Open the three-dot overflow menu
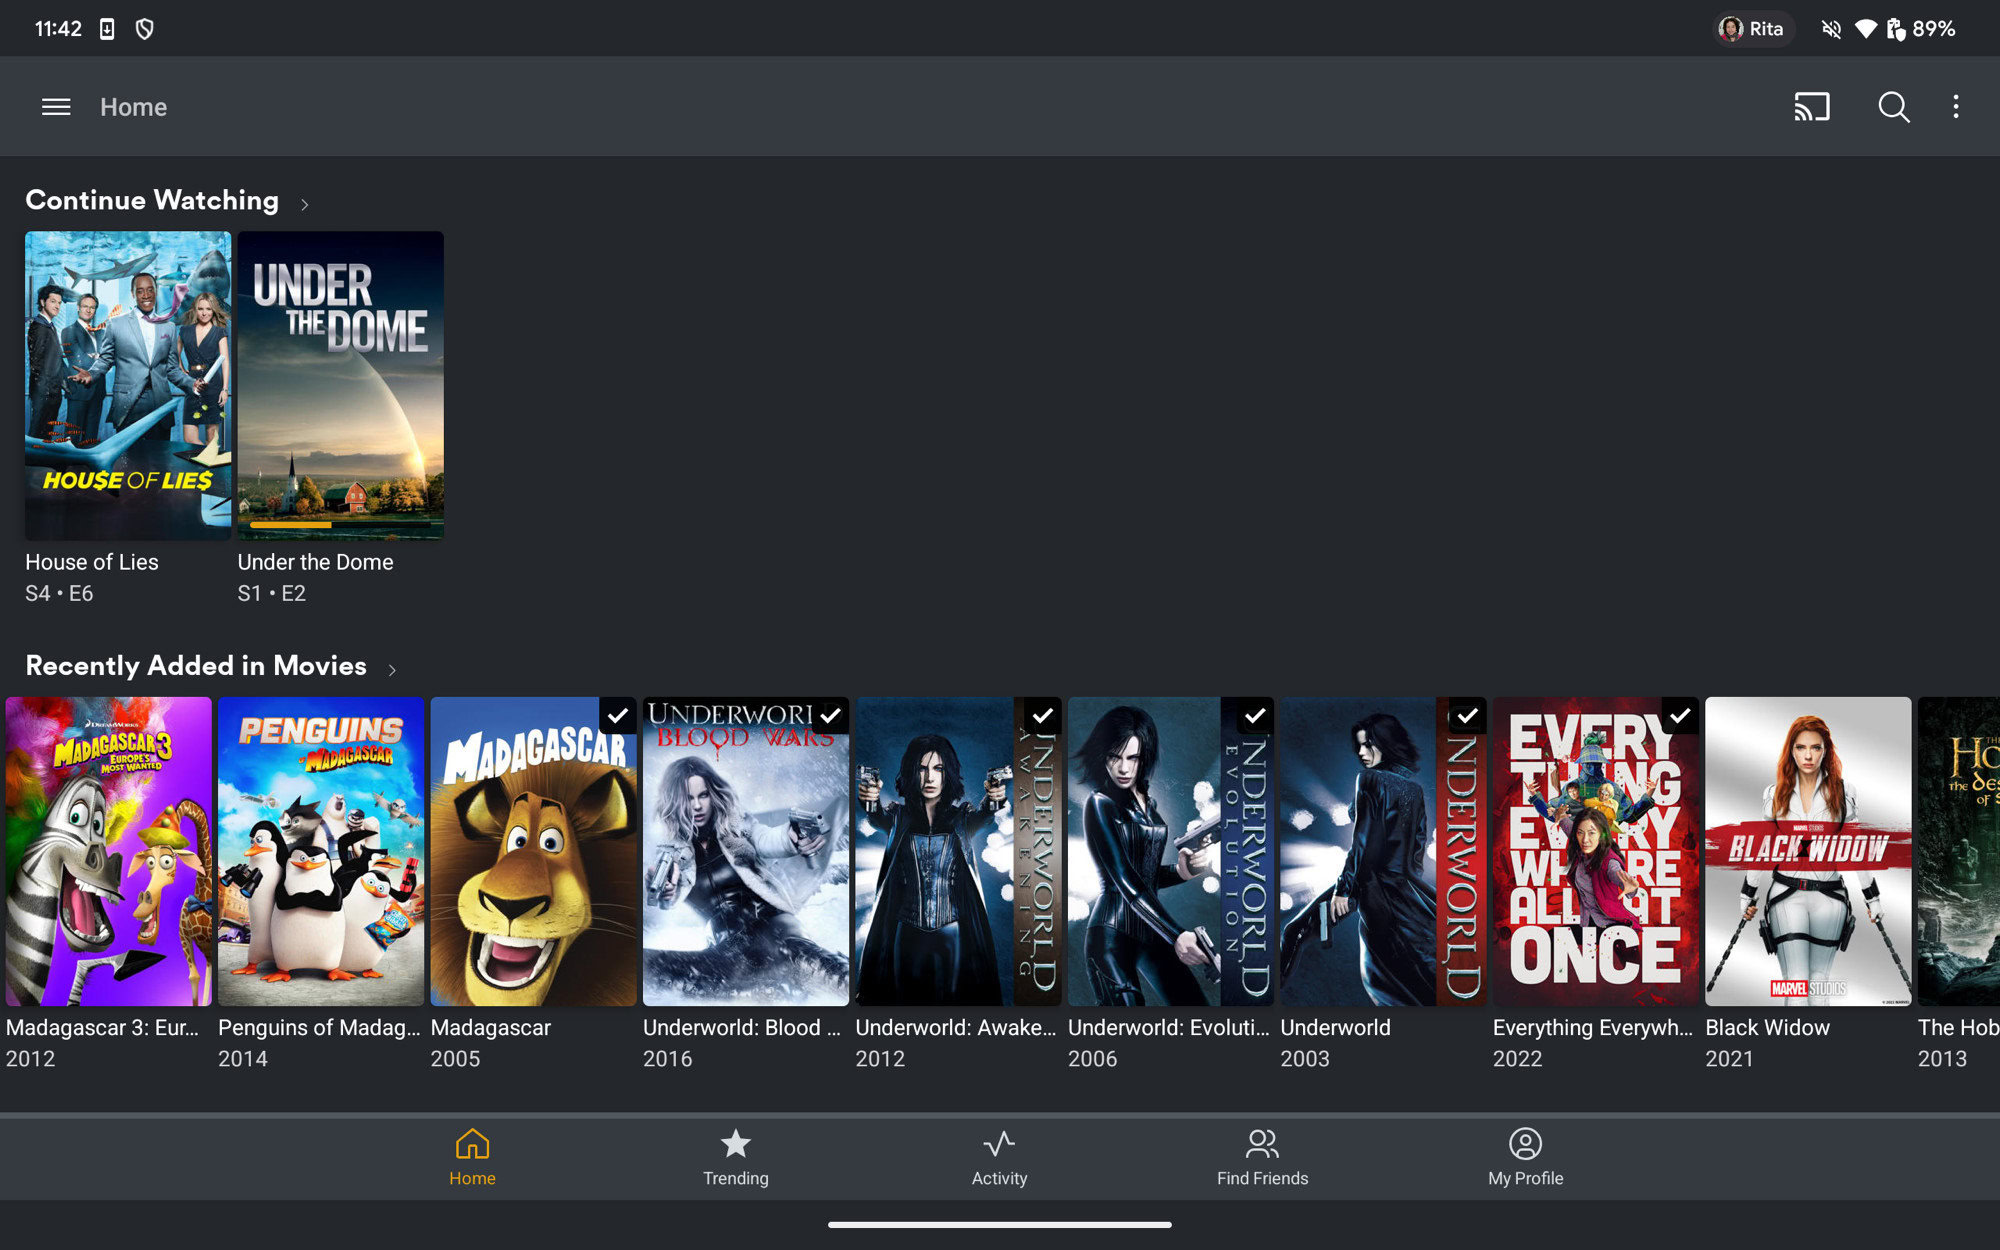2000x1250 pixels. coord(1956,107)
